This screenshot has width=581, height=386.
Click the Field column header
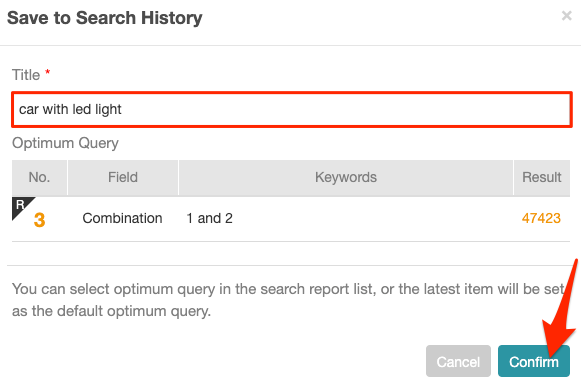pyautogui.click(x=123, y=177)
